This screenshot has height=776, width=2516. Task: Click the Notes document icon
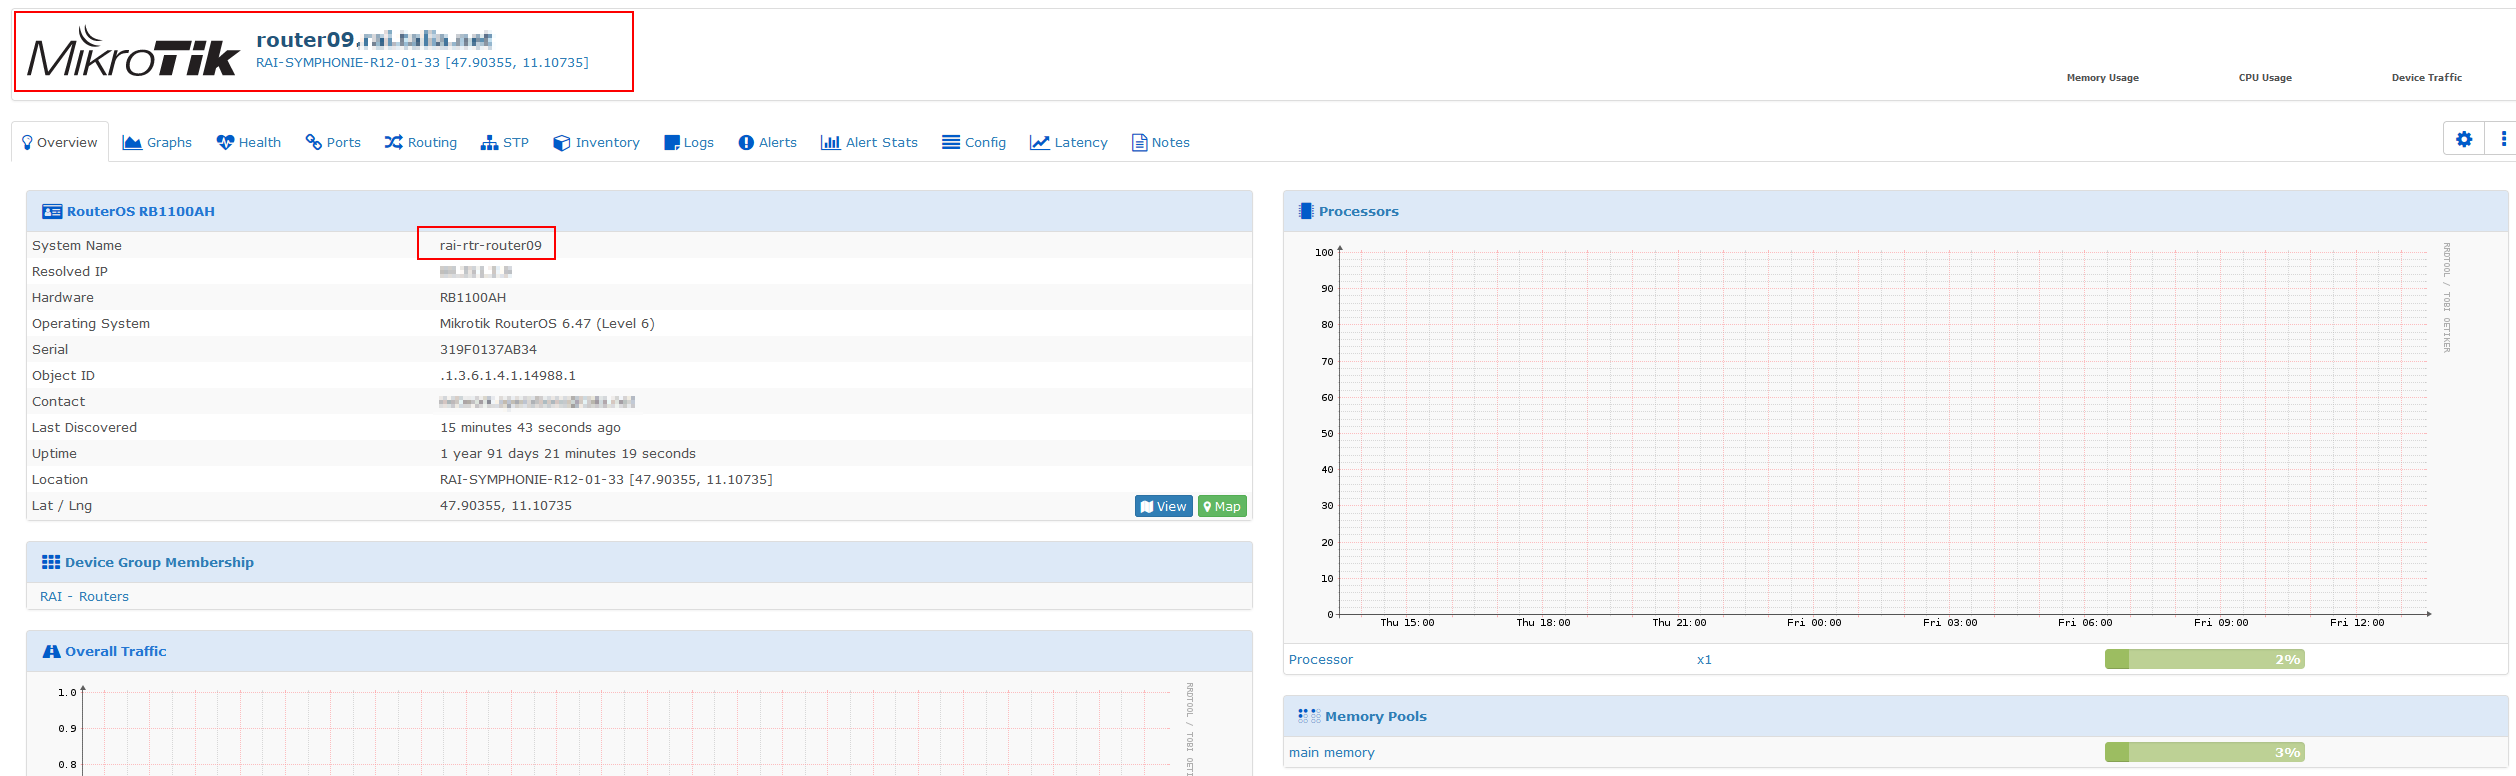point(1139,142)
